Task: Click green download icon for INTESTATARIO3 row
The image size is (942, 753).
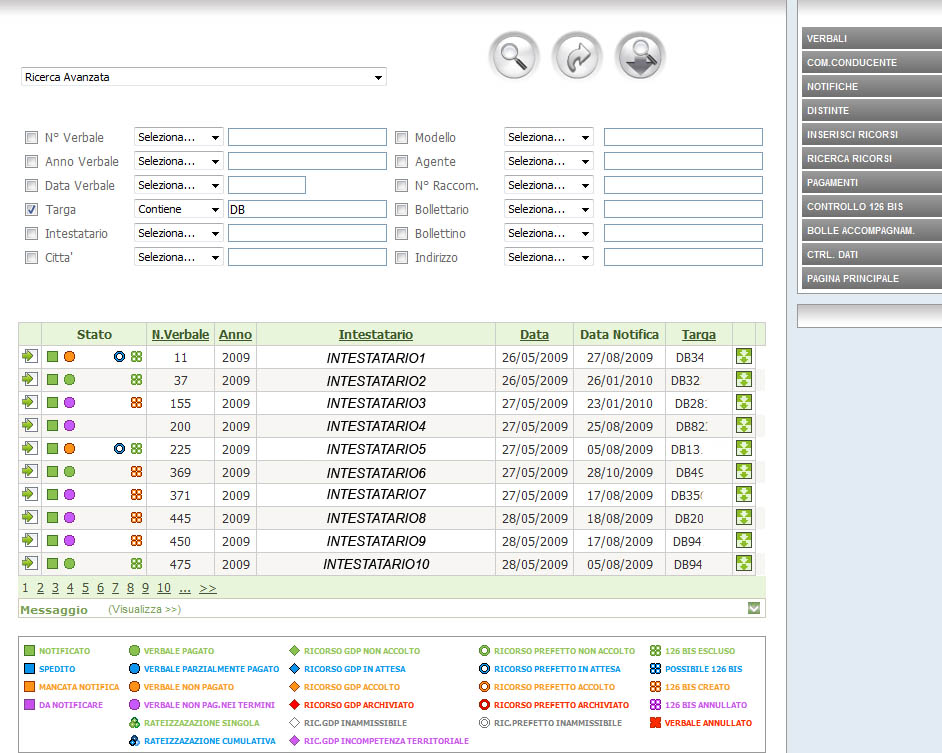Action: (x=744, y=402)
